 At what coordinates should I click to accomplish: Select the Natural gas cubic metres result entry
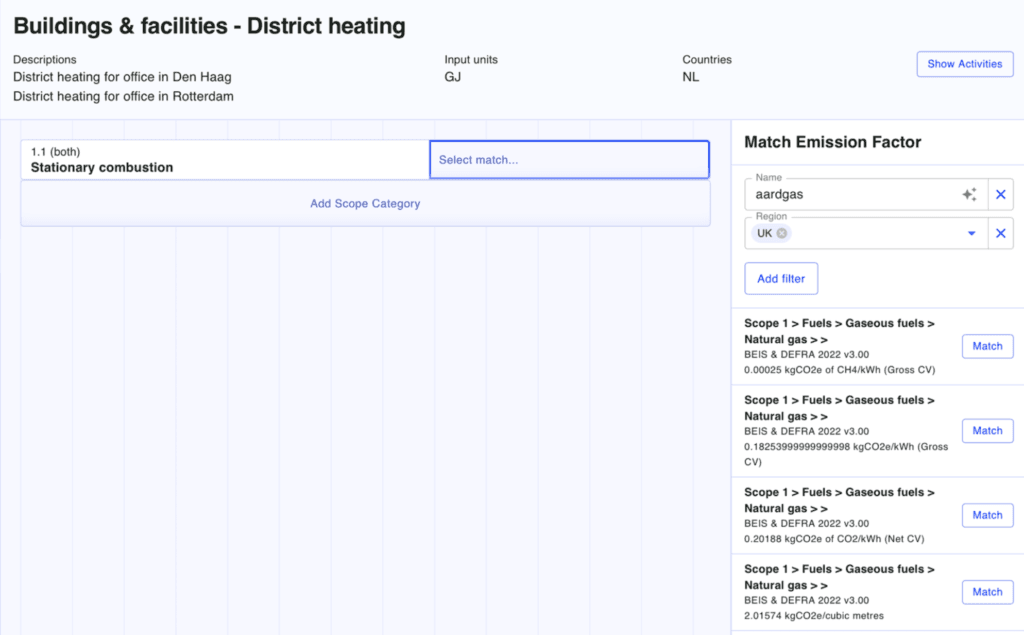(x=845, y=592)
